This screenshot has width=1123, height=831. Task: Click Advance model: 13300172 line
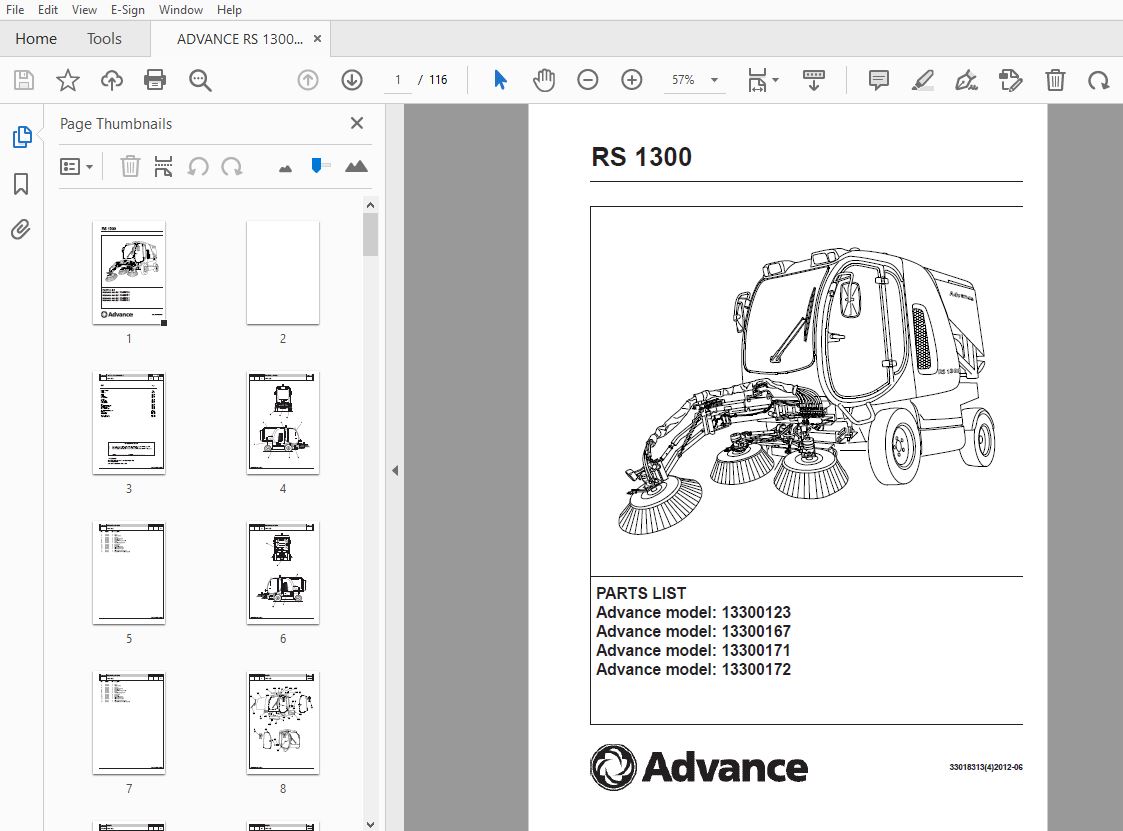(693, 669)
